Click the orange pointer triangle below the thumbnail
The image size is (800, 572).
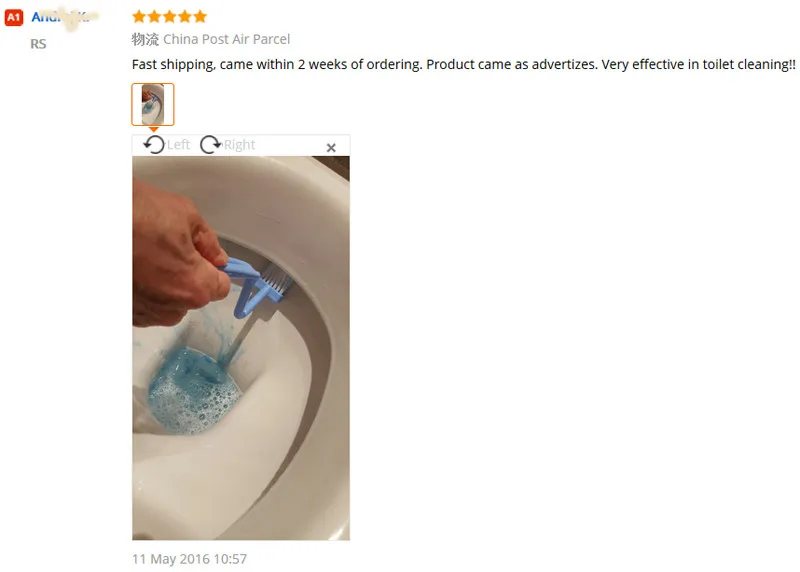[153, 129]
